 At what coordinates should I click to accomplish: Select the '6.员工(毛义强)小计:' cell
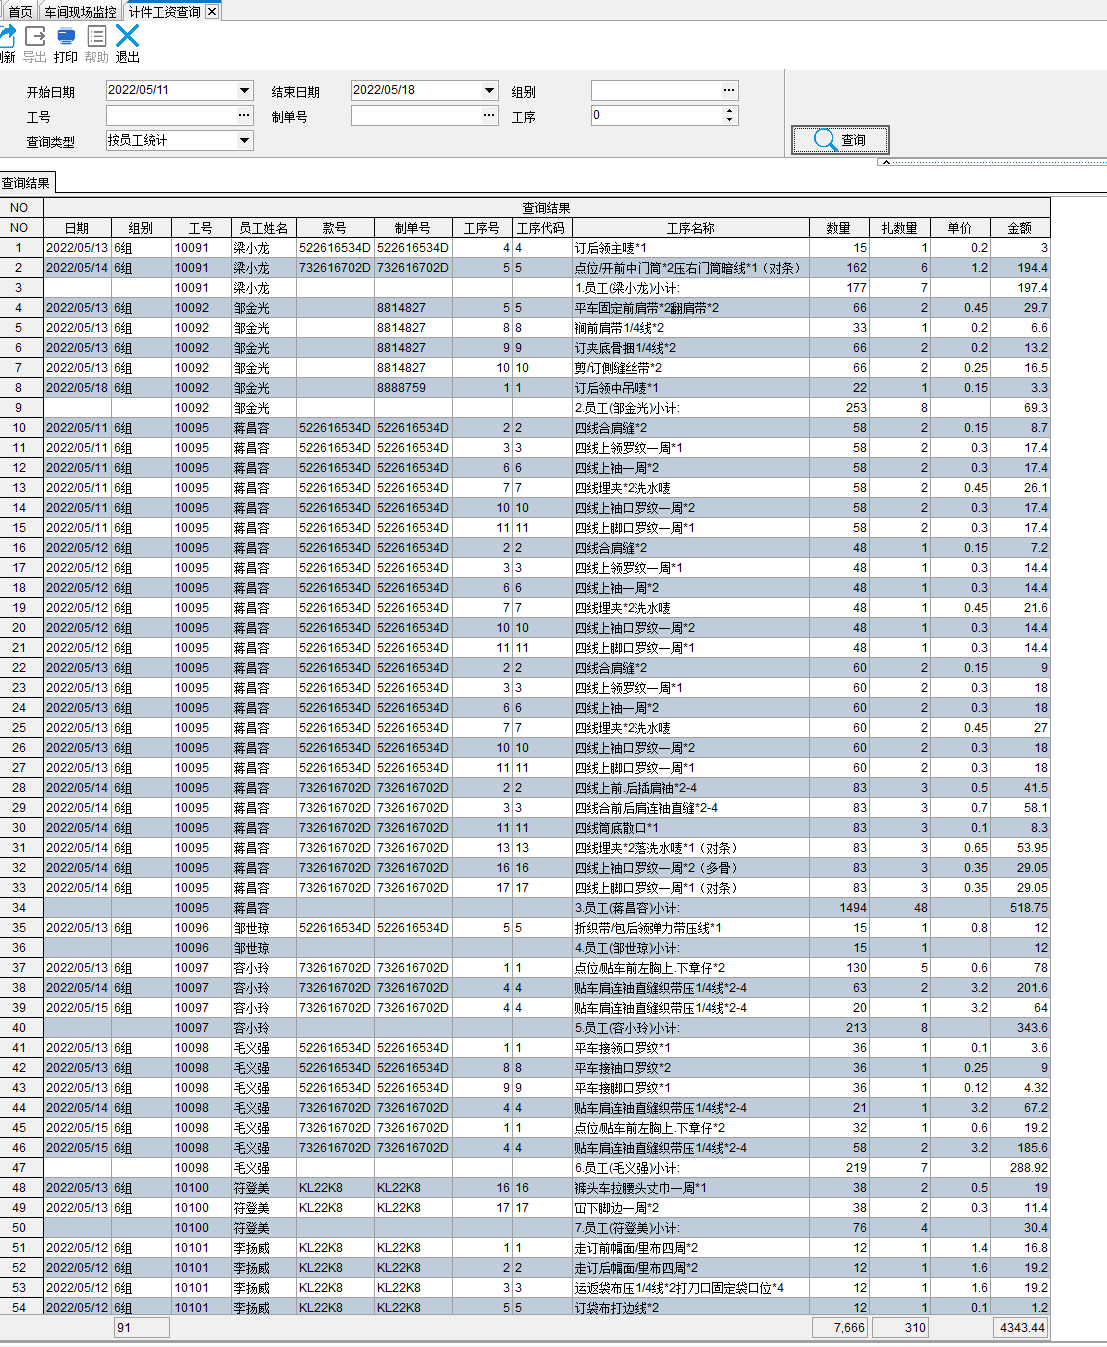click(690, 1168)
